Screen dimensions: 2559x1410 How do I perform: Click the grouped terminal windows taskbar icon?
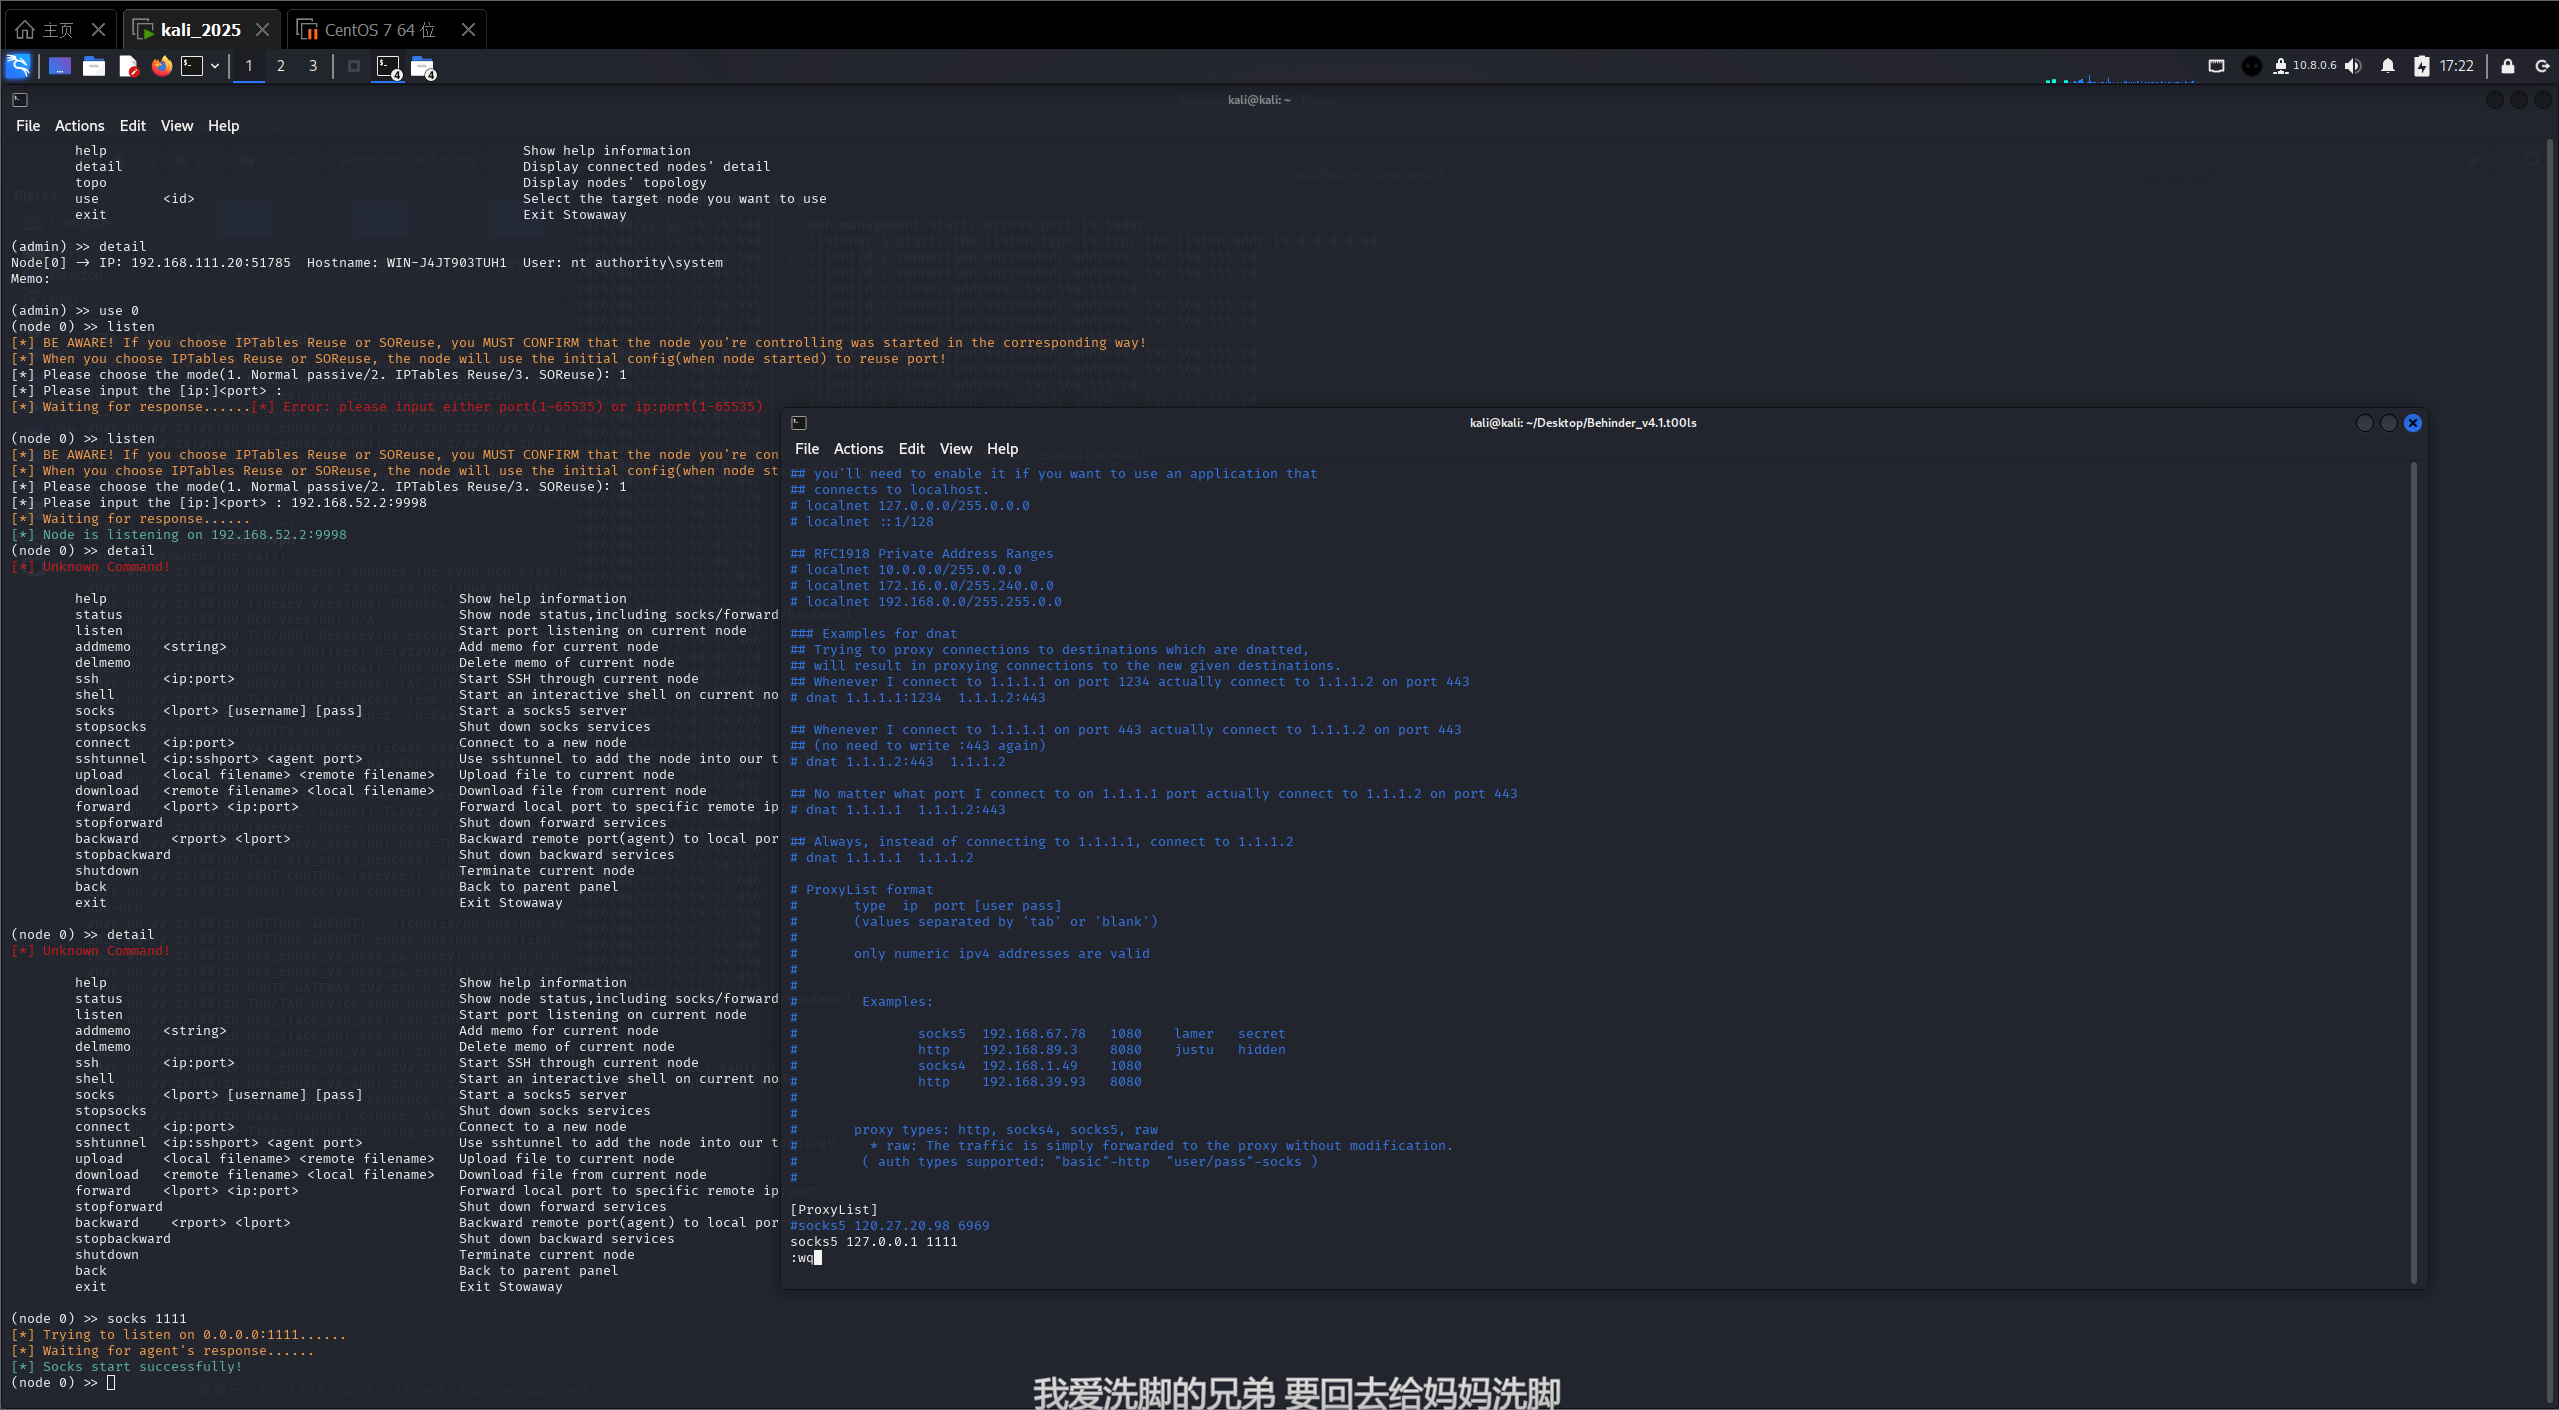tap(388, 67)
